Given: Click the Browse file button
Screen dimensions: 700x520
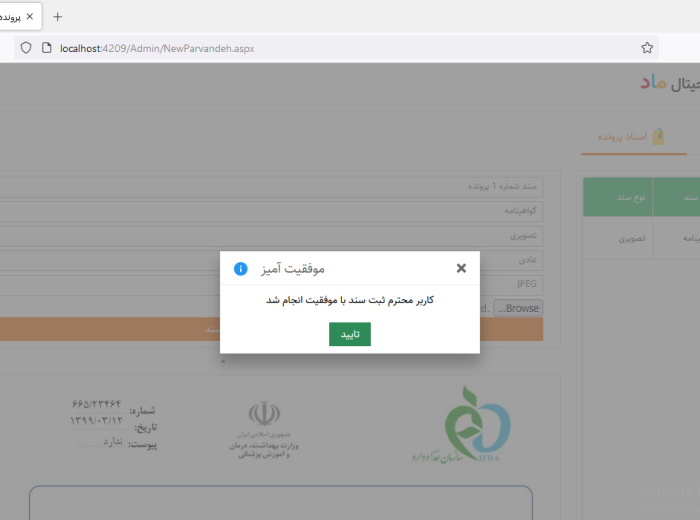Looking at the screenshot, I should (517, 308).
